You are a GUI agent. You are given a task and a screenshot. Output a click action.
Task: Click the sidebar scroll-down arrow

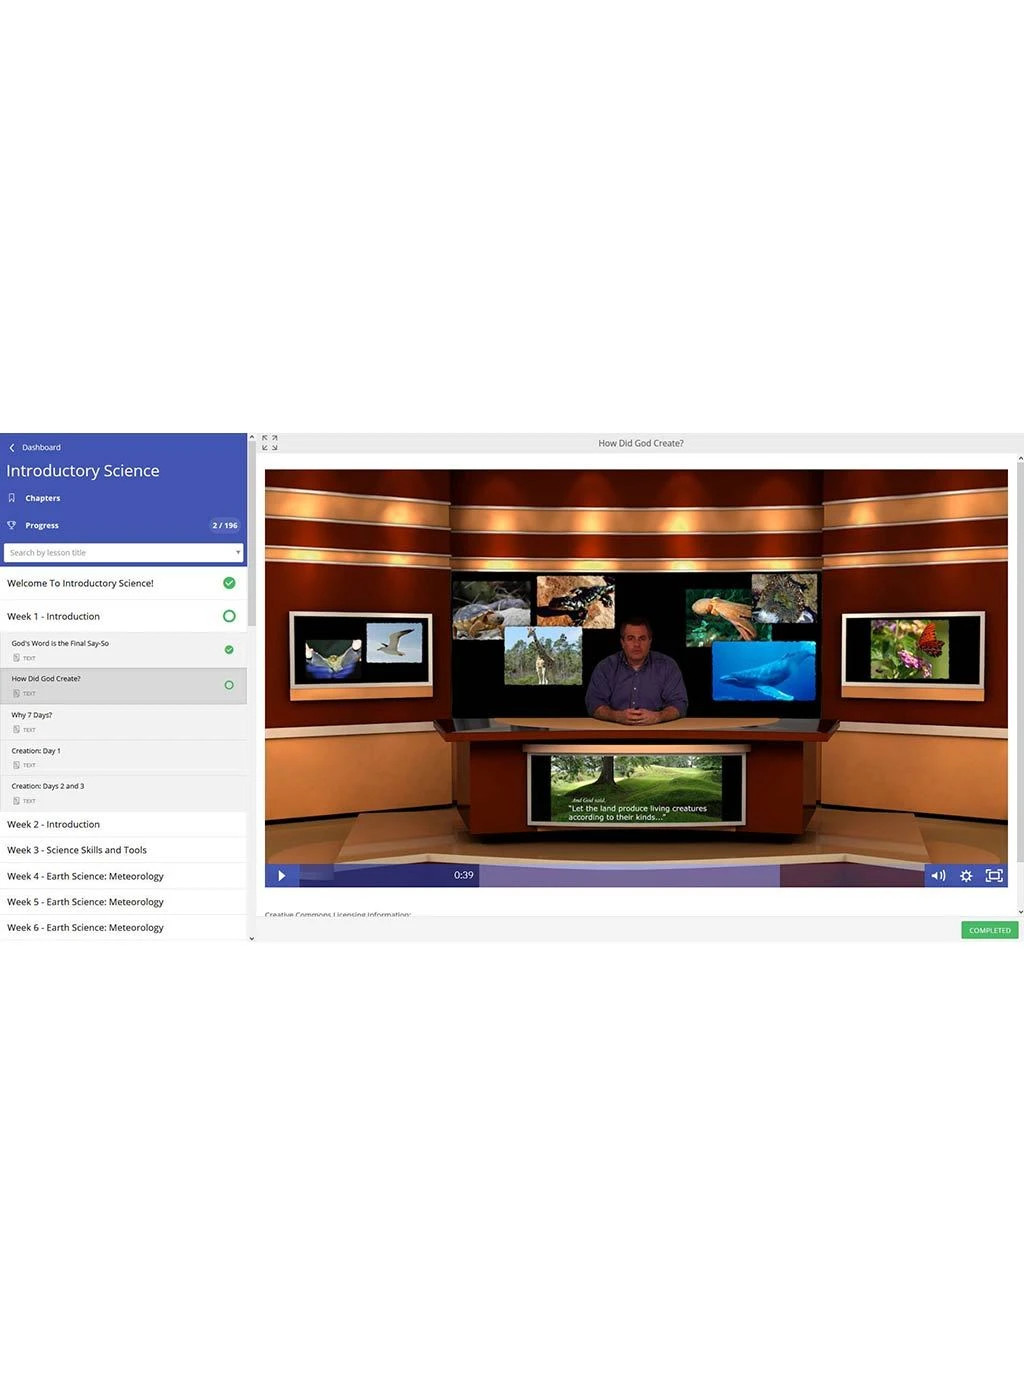[x=251, y=938]
